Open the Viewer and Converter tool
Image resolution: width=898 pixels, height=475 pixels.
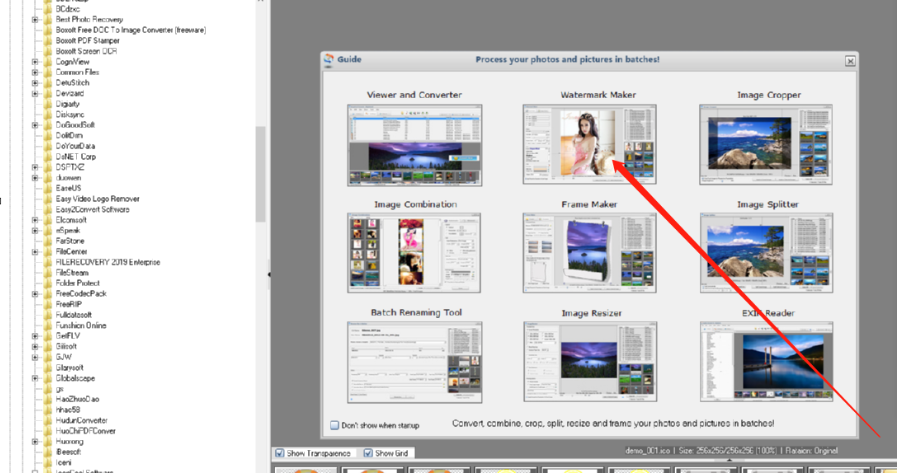pyautogui.click(x=414, y=145)
